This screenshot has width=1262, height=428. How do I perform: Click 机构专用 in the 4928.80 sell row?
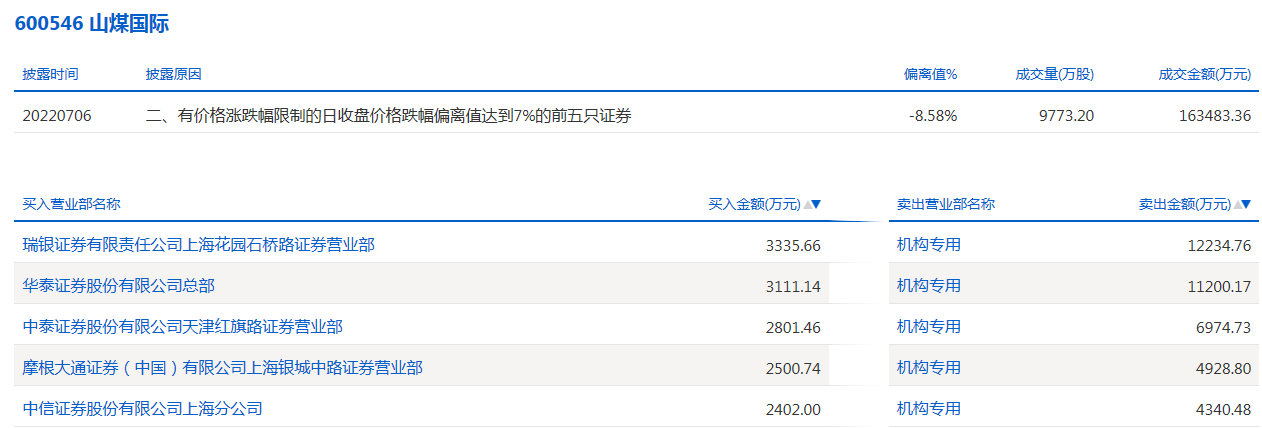[x=928, y=368]
